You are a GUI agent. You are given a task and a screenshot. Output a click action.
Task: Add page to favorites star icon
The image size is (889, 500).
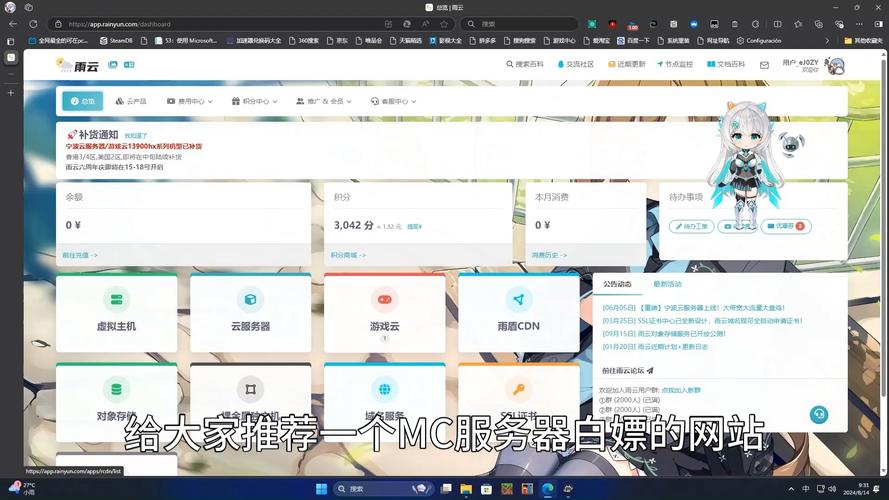pos(444,24)
